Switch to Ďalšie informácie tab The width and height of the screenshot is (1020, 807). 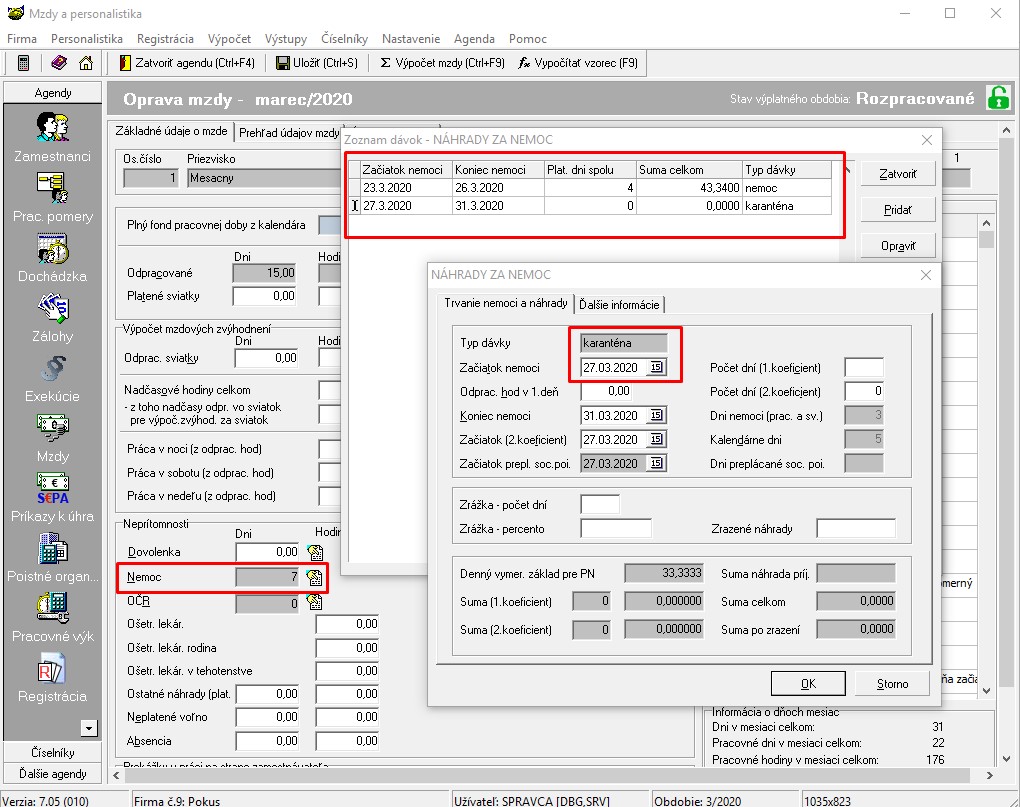[620, 304]
